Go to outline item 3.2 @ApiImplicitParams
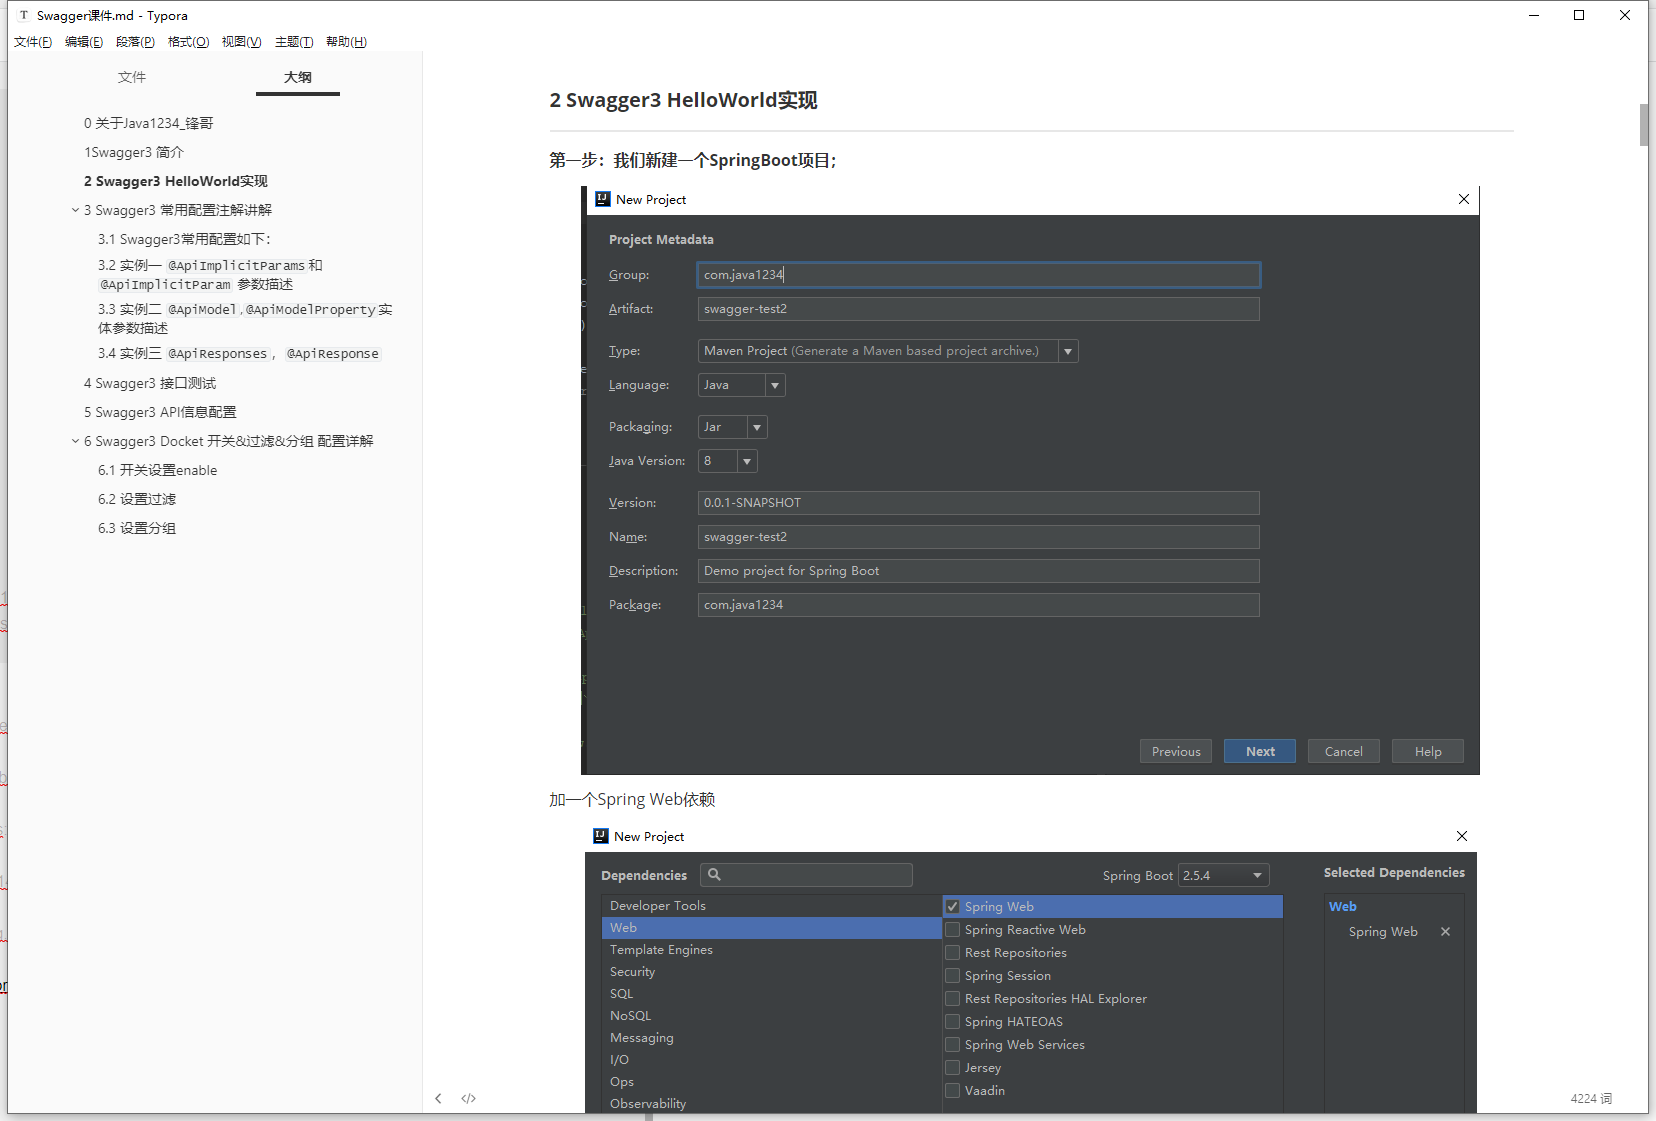1656x1121 pixels. pyautogui.click(x=210, y=274)
